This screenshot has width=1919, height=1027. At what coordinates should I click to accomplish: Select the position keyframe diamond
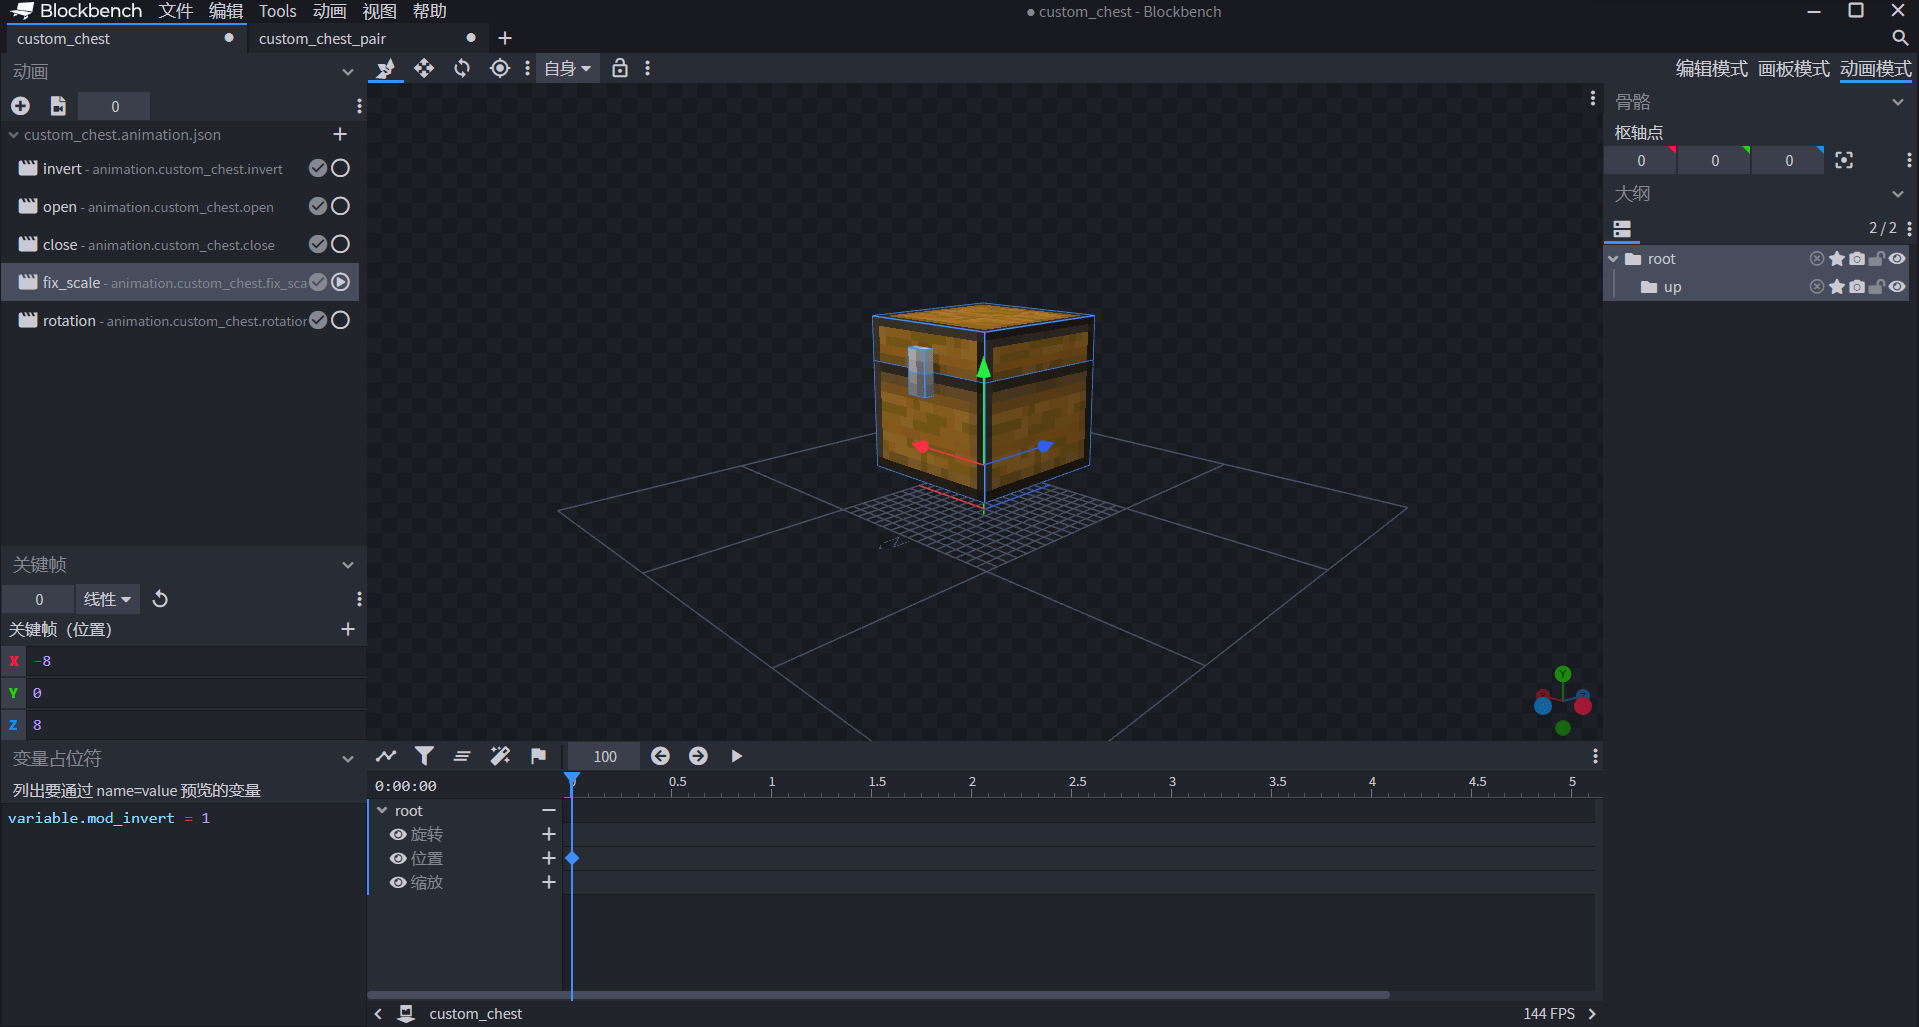572,858
